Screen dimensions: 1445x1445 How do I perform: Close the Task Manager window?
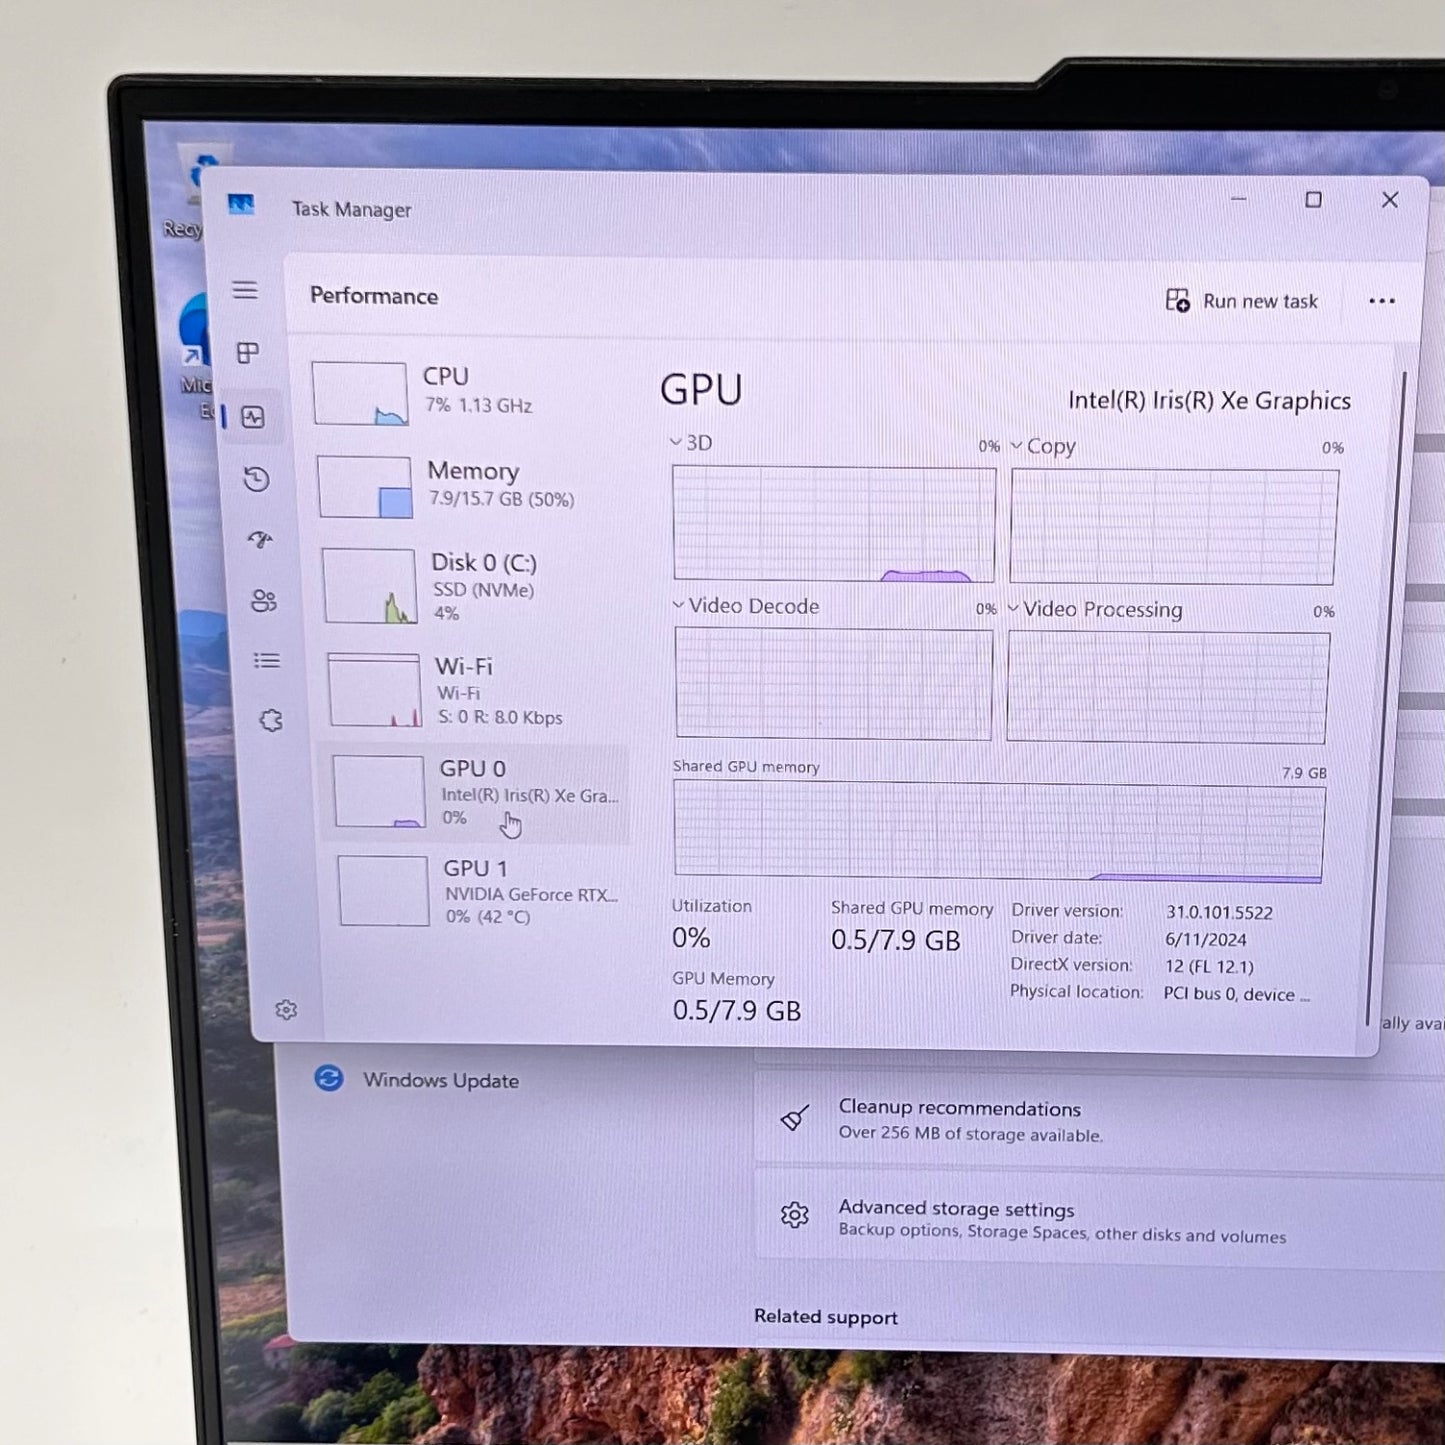point(1390,200)
